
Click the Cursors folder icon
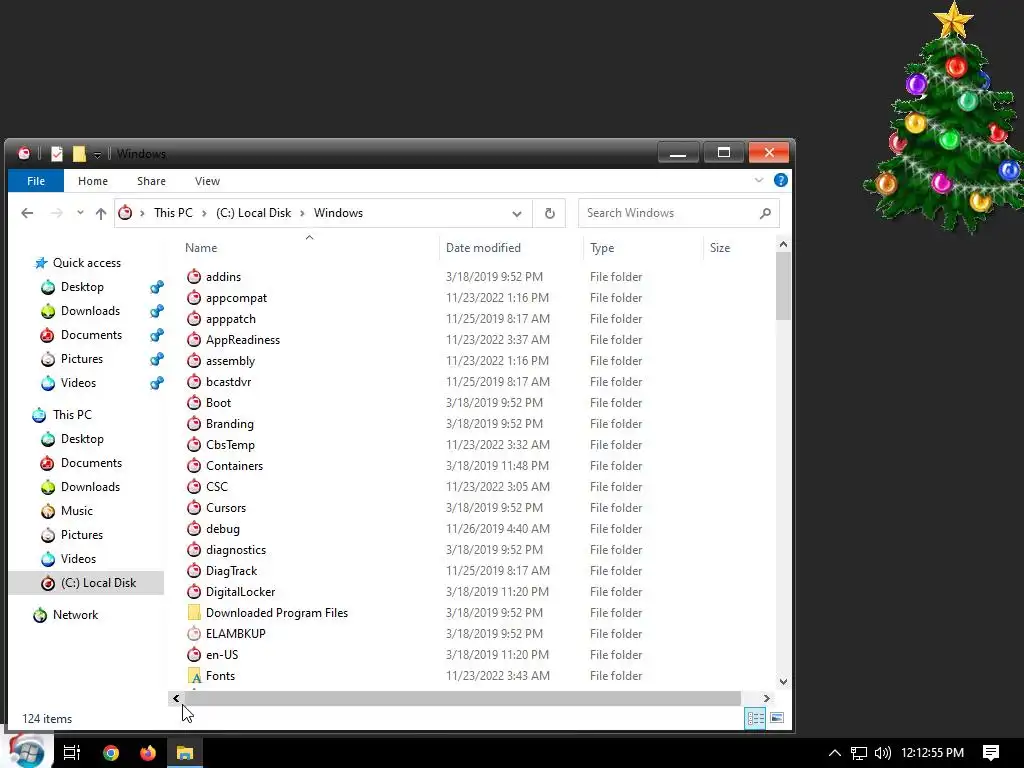click(x=194, y=507)
